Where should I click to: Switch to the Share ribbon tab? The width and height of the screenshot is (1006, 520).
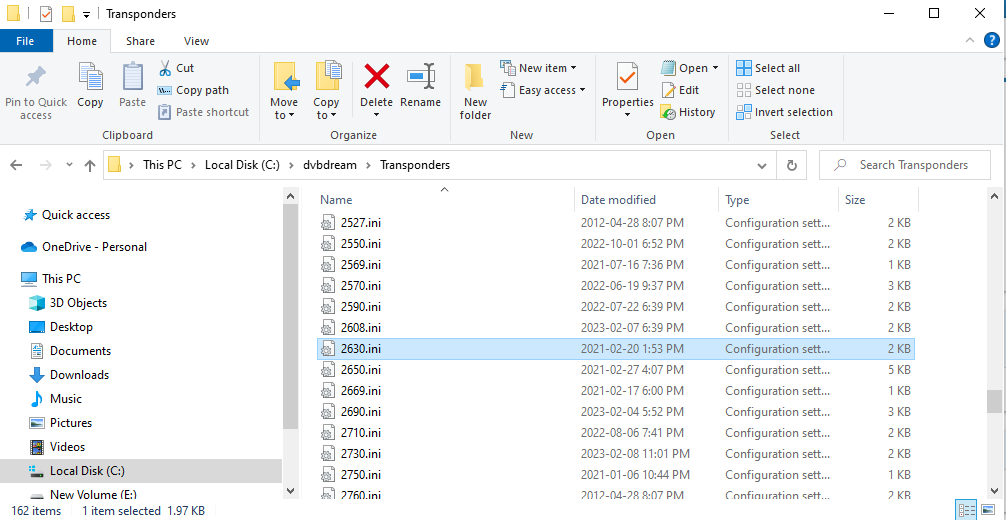point(140,41)
